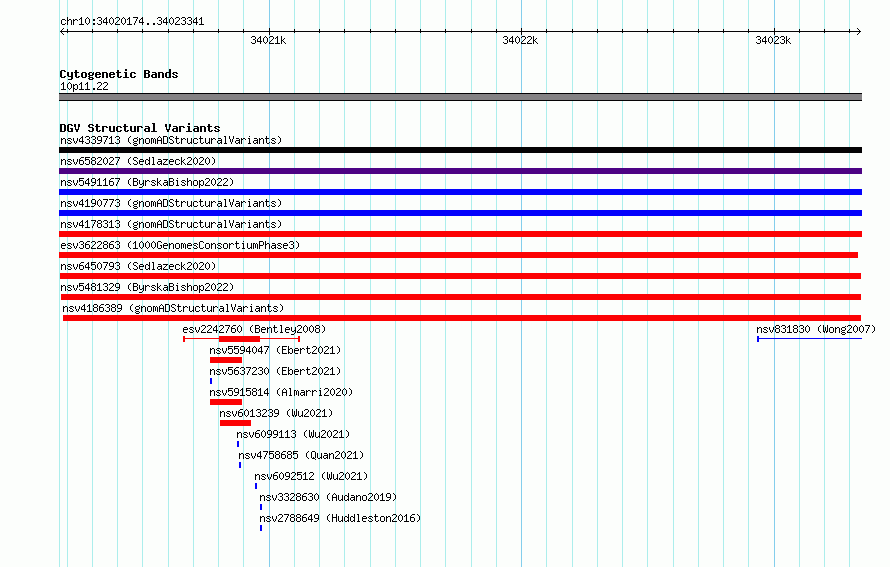Viewport: 890px width, 567px height.
Task: Click the purple nsv6582027 variant bar
Action: pos(460,171)
